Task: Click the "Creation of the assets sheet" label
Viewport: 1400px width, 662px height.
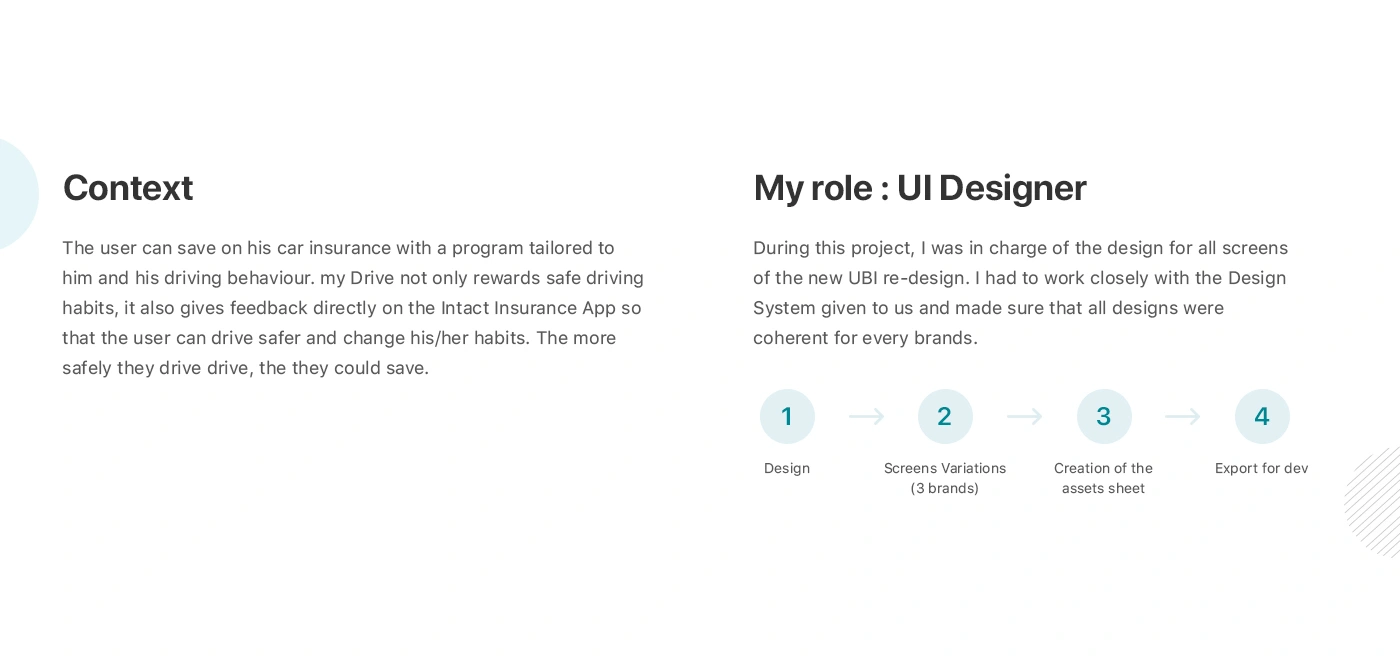Action: (x=1103, y=478)
